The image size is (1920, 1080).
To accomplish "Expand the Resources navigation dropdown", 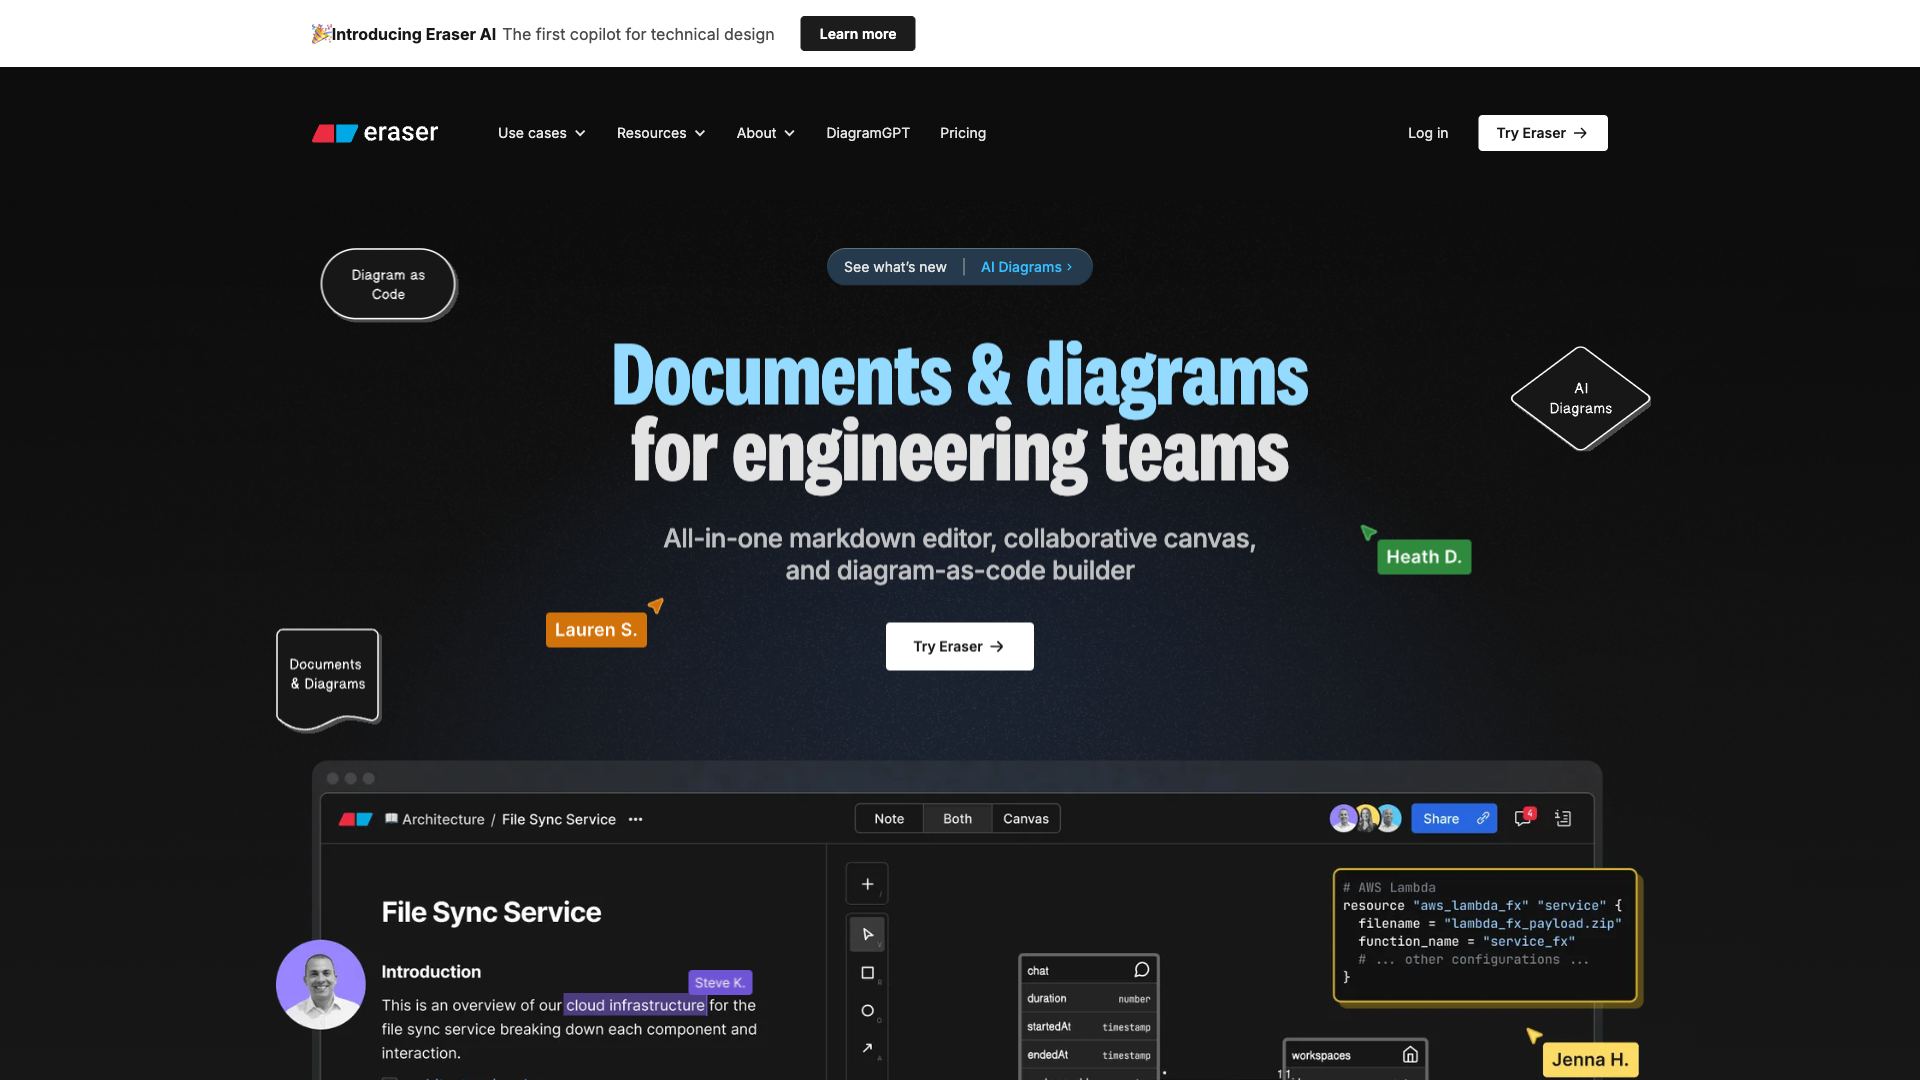I will click(659, 132).
